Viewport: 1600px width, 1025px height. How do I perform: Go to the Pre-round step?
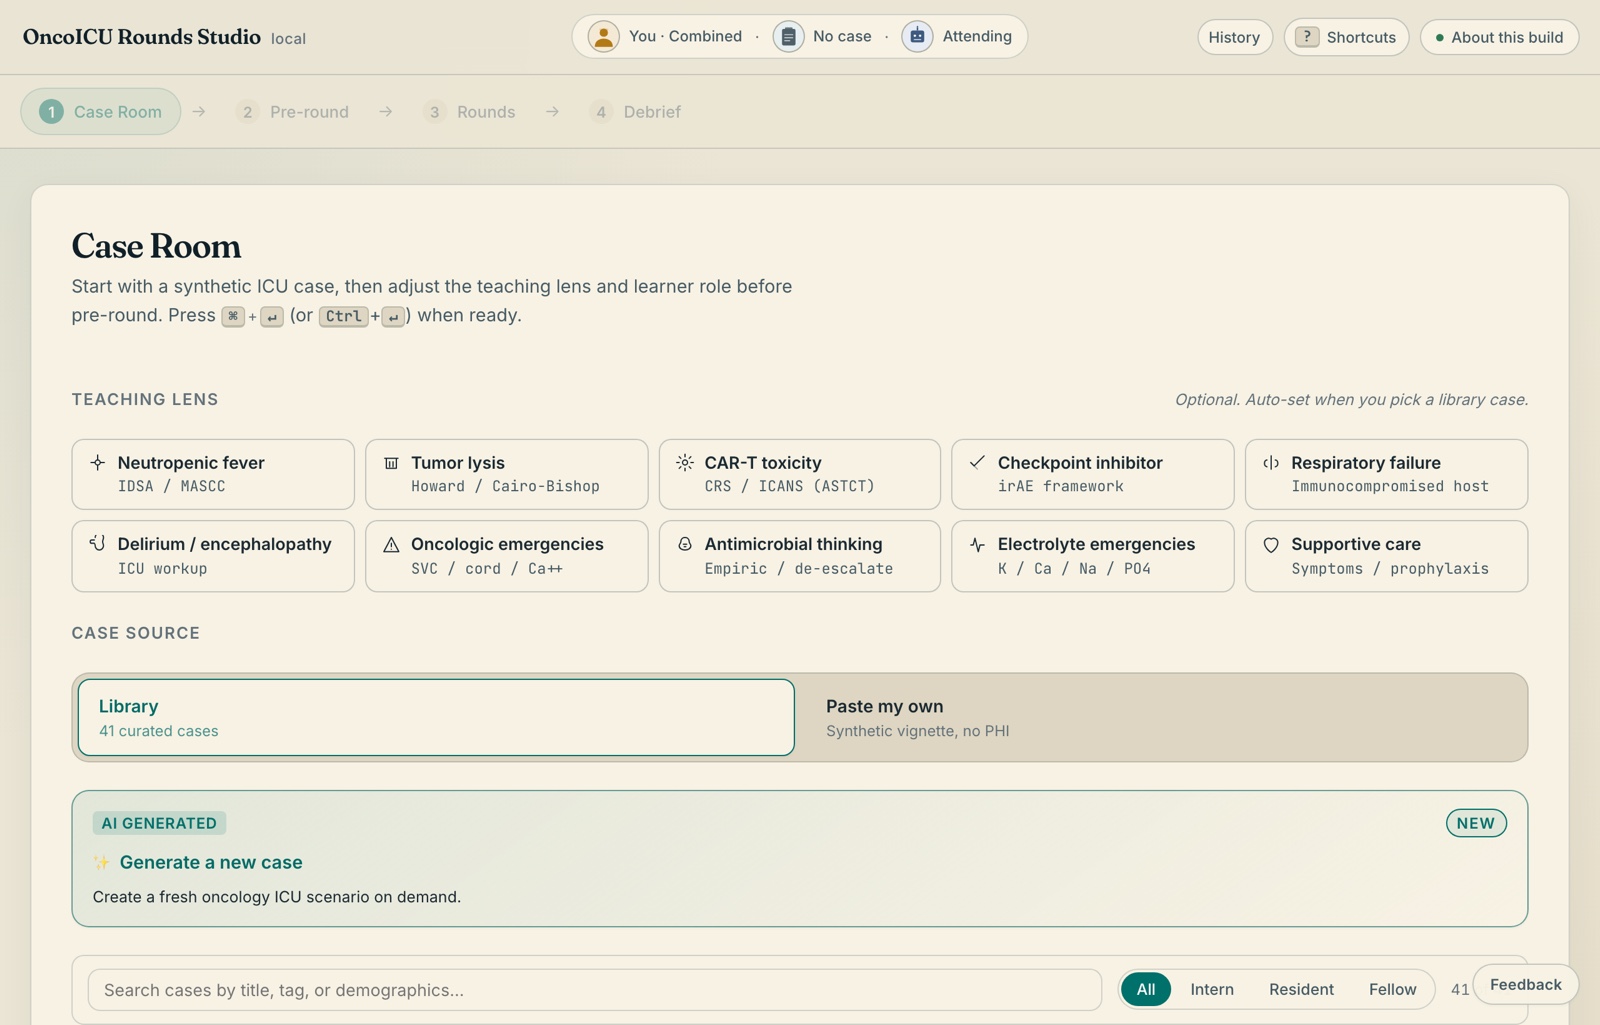(293, 111)
